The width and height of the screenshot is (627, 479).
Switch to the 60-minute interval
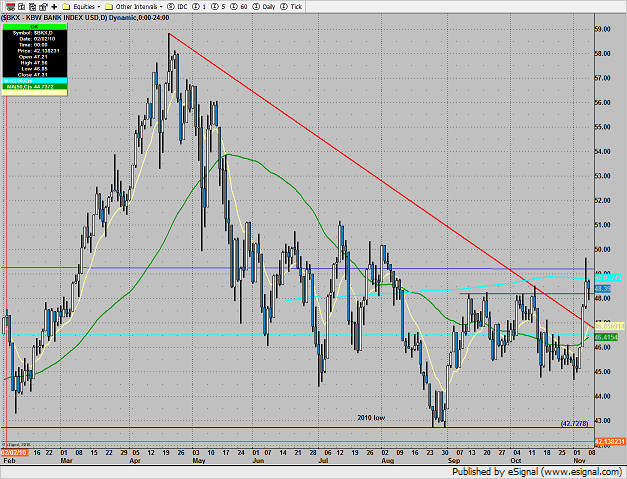[240, 7]
